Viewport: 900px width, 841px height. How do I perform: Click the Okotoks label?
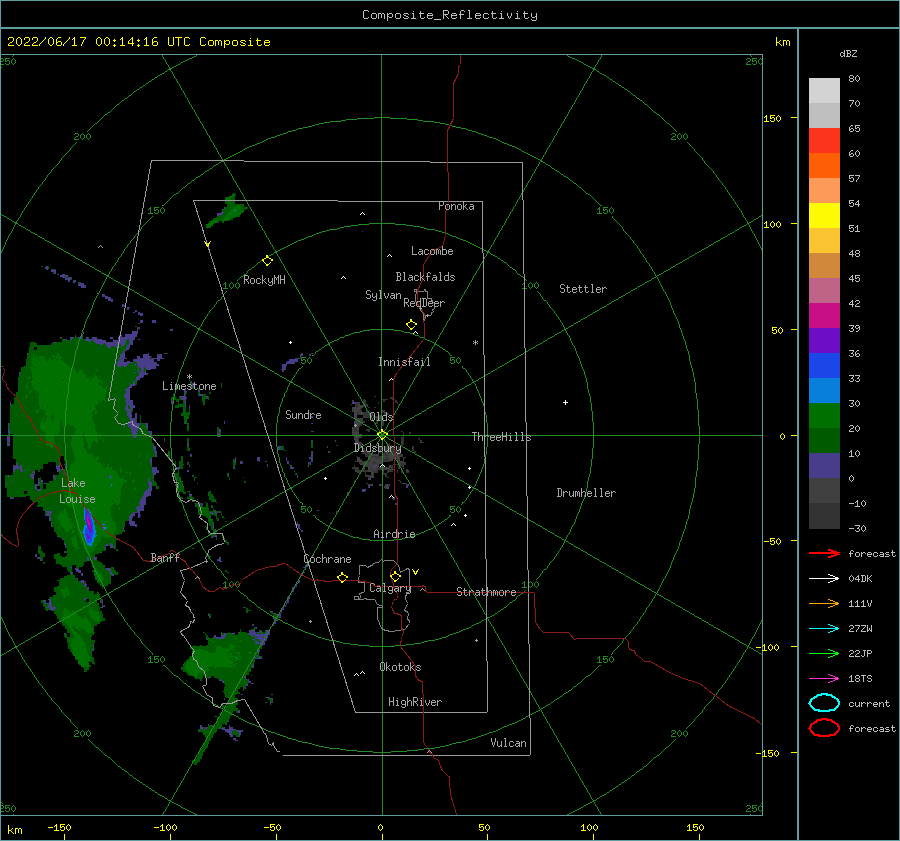click(400, 667)
